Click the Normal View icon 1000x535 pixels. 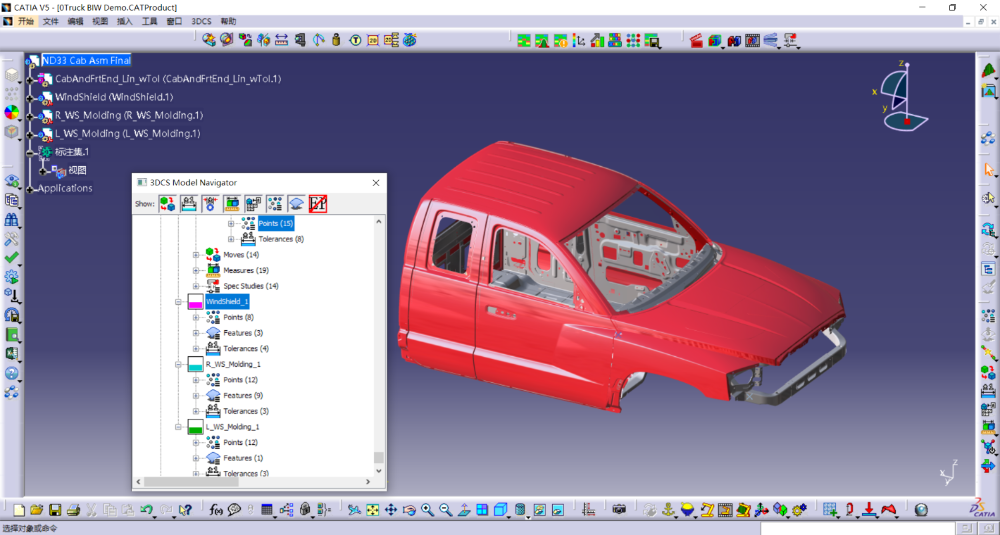point(464,509)
